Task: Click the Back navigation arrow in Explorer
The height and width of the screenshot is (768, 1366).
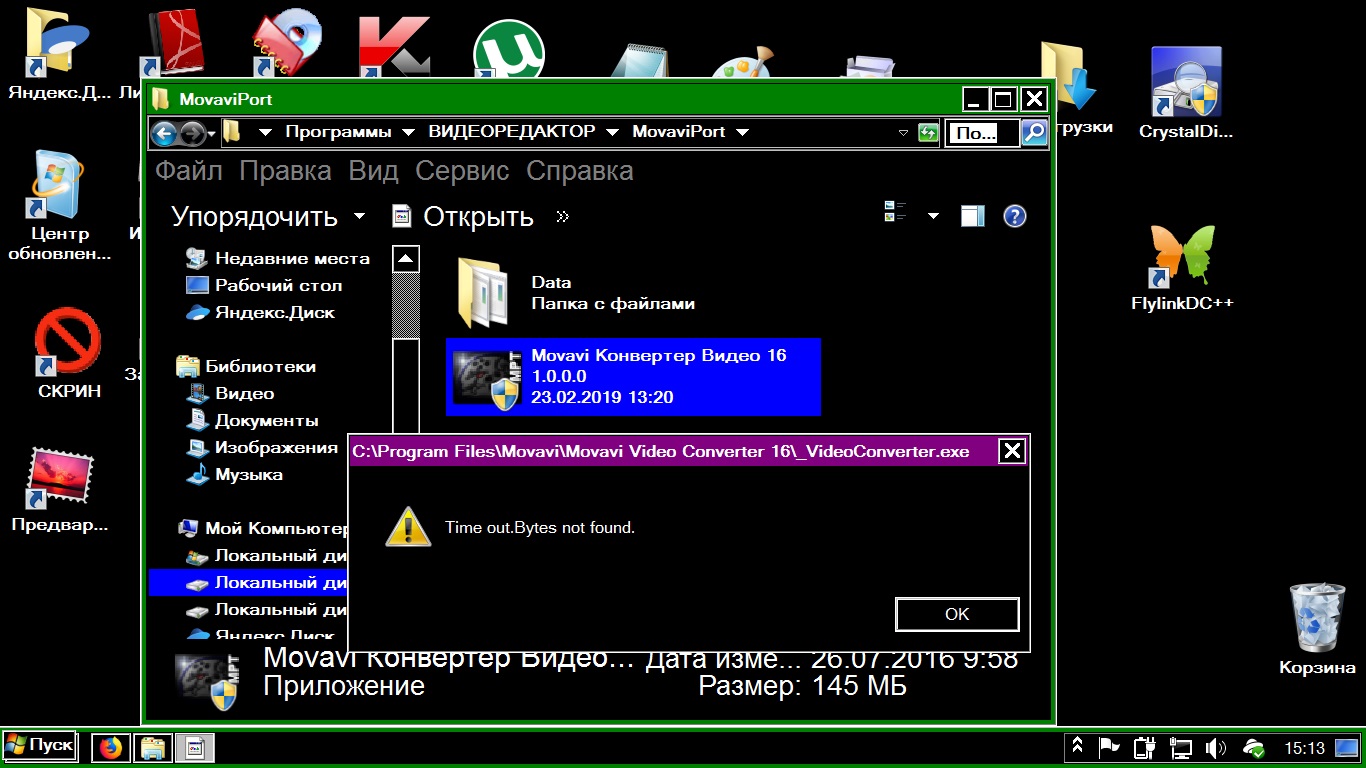Action: tap(165, 132)
